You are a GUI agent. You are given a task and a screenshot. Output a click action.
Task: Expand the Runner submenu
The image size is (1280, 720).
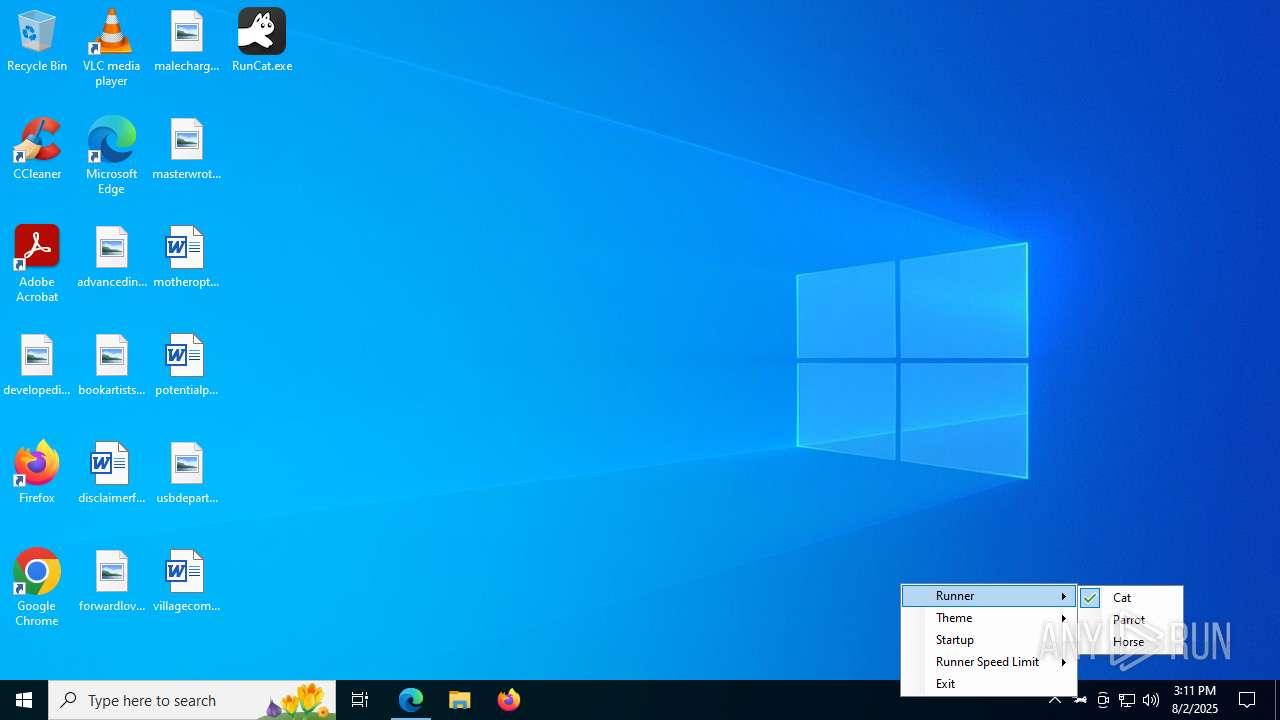click(989, 596)
